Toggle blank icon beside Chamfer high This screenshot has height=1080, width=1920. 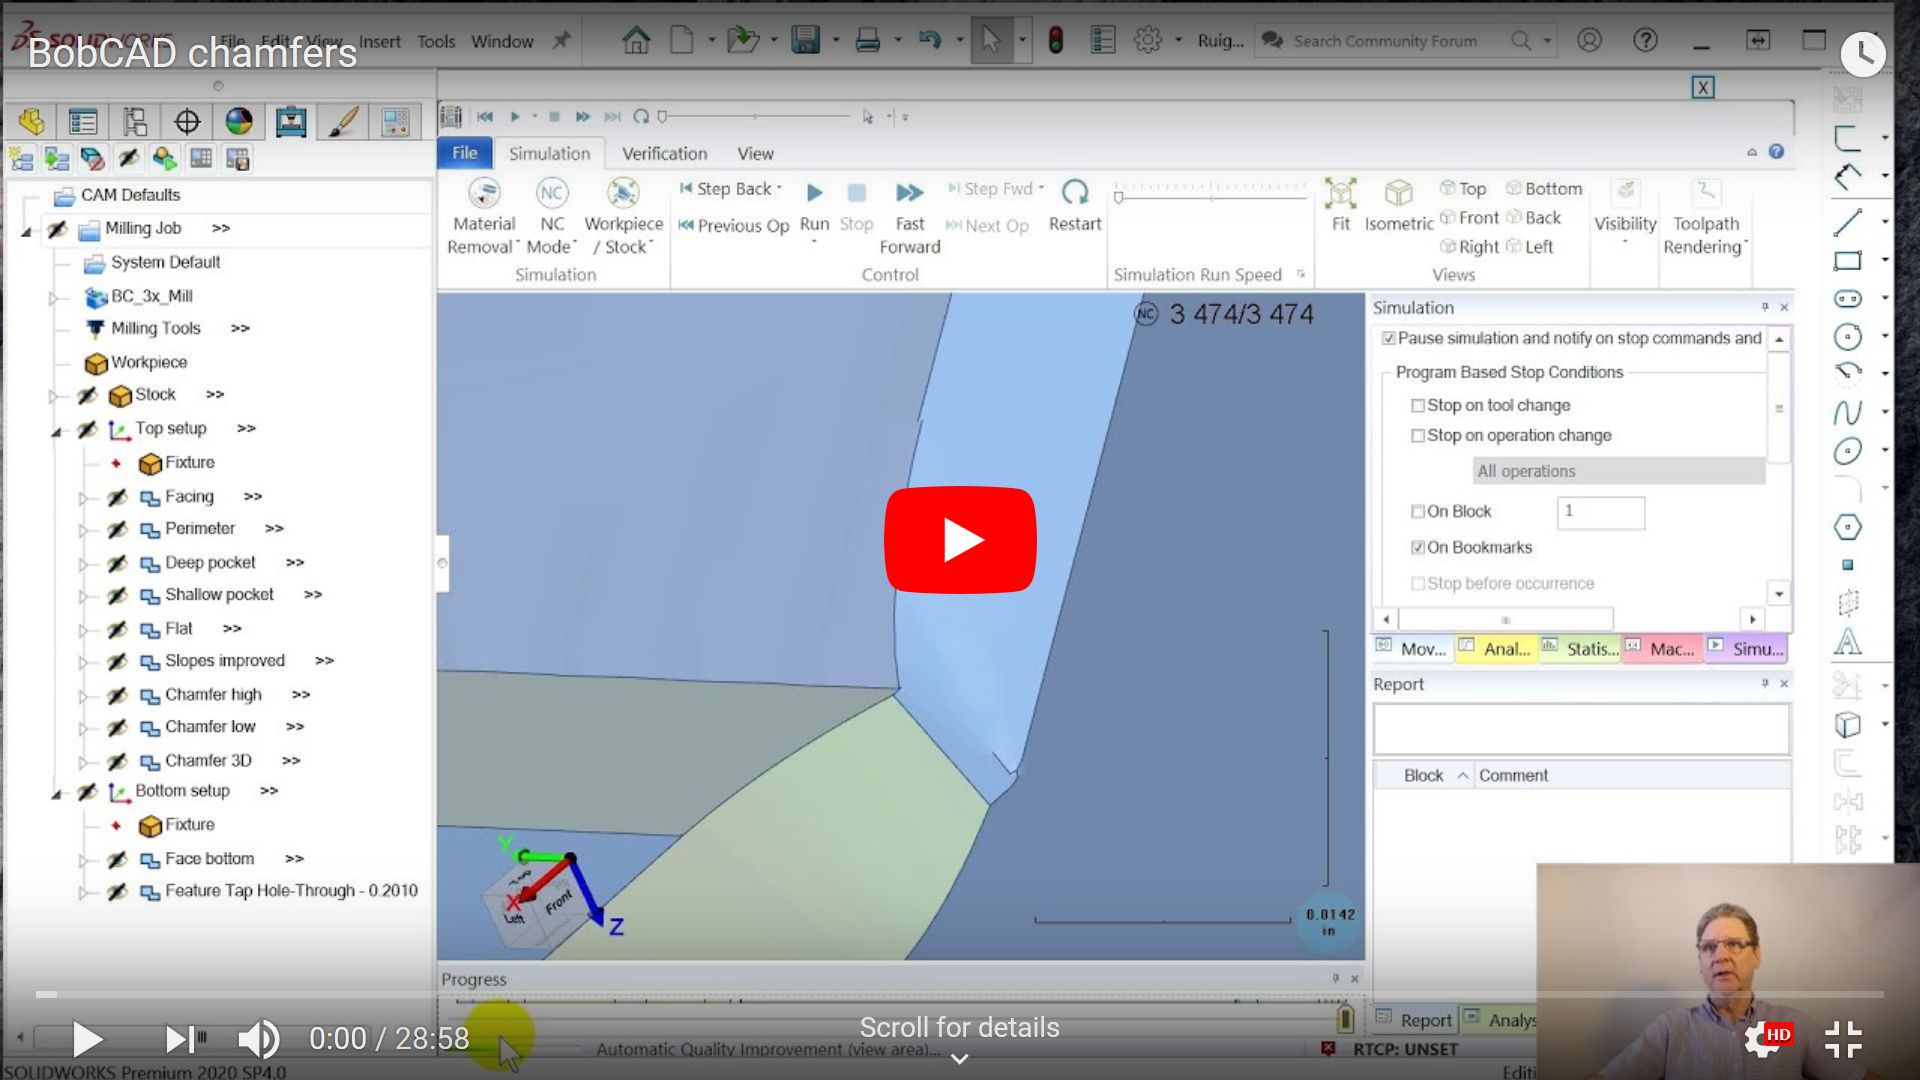(x=118, y=695)
